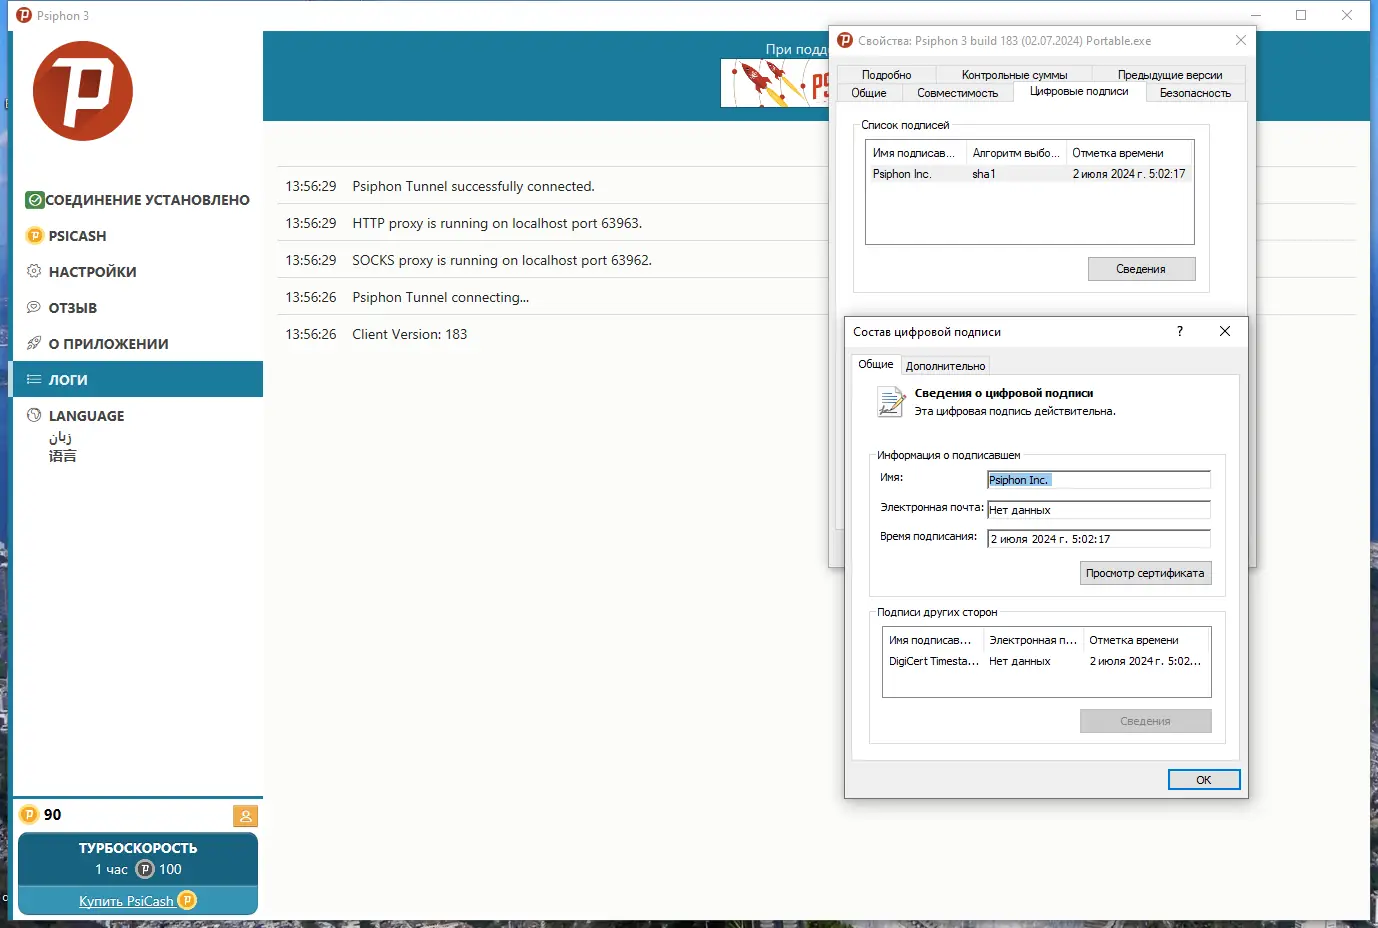Click the rockets banner image at top
Viewport: 1378px width, 928px height.
point(775,83)
